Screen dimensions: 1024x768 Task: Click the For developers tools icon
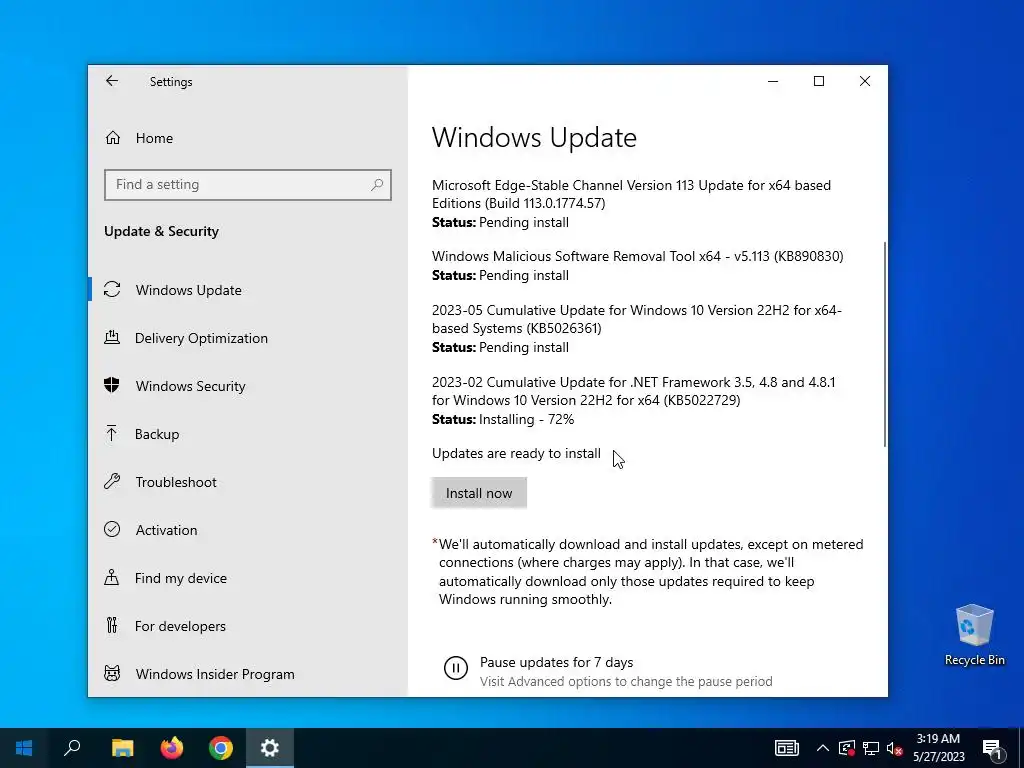pos(112,626)
